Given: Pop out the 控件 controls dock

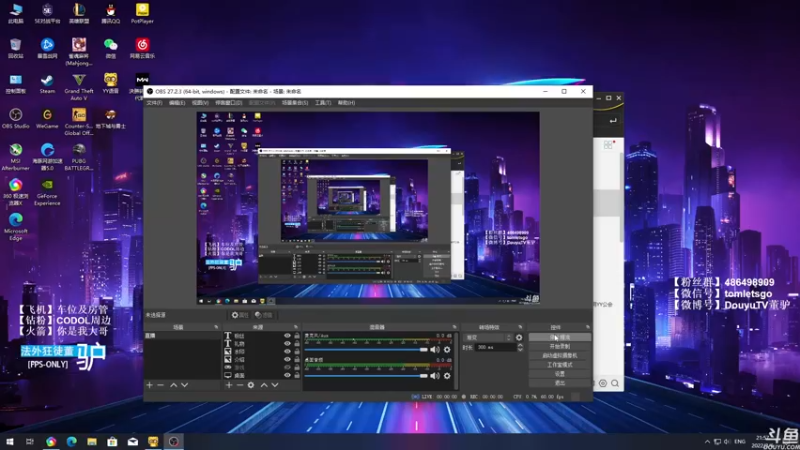Looking at the screenshot, I should (588, 327).
